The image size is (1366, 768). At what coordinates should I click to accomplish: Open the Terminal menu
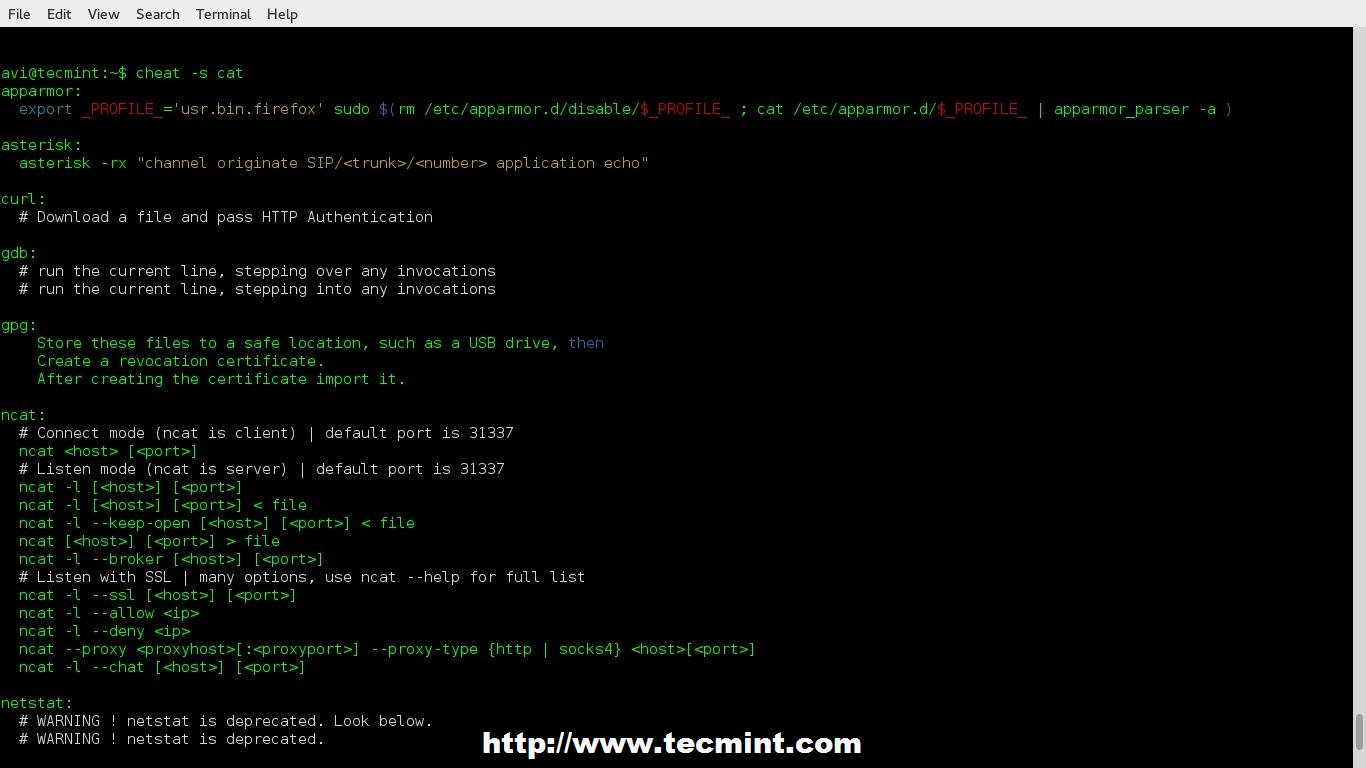coord(223,14)
